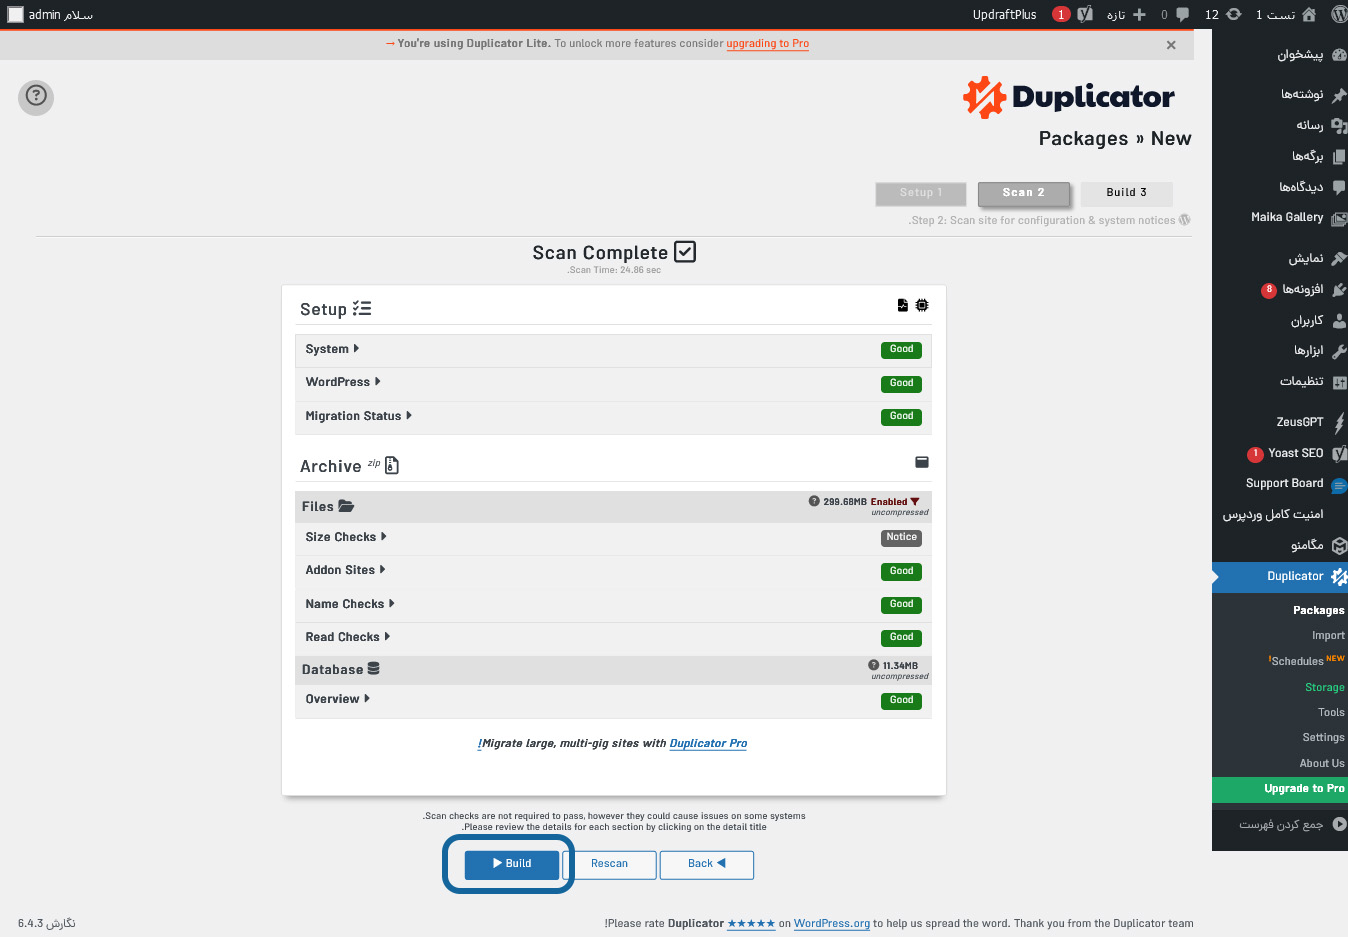Click the plus new content icon
Screen dimensions: 1348x937
click(x=1139, y=14)
